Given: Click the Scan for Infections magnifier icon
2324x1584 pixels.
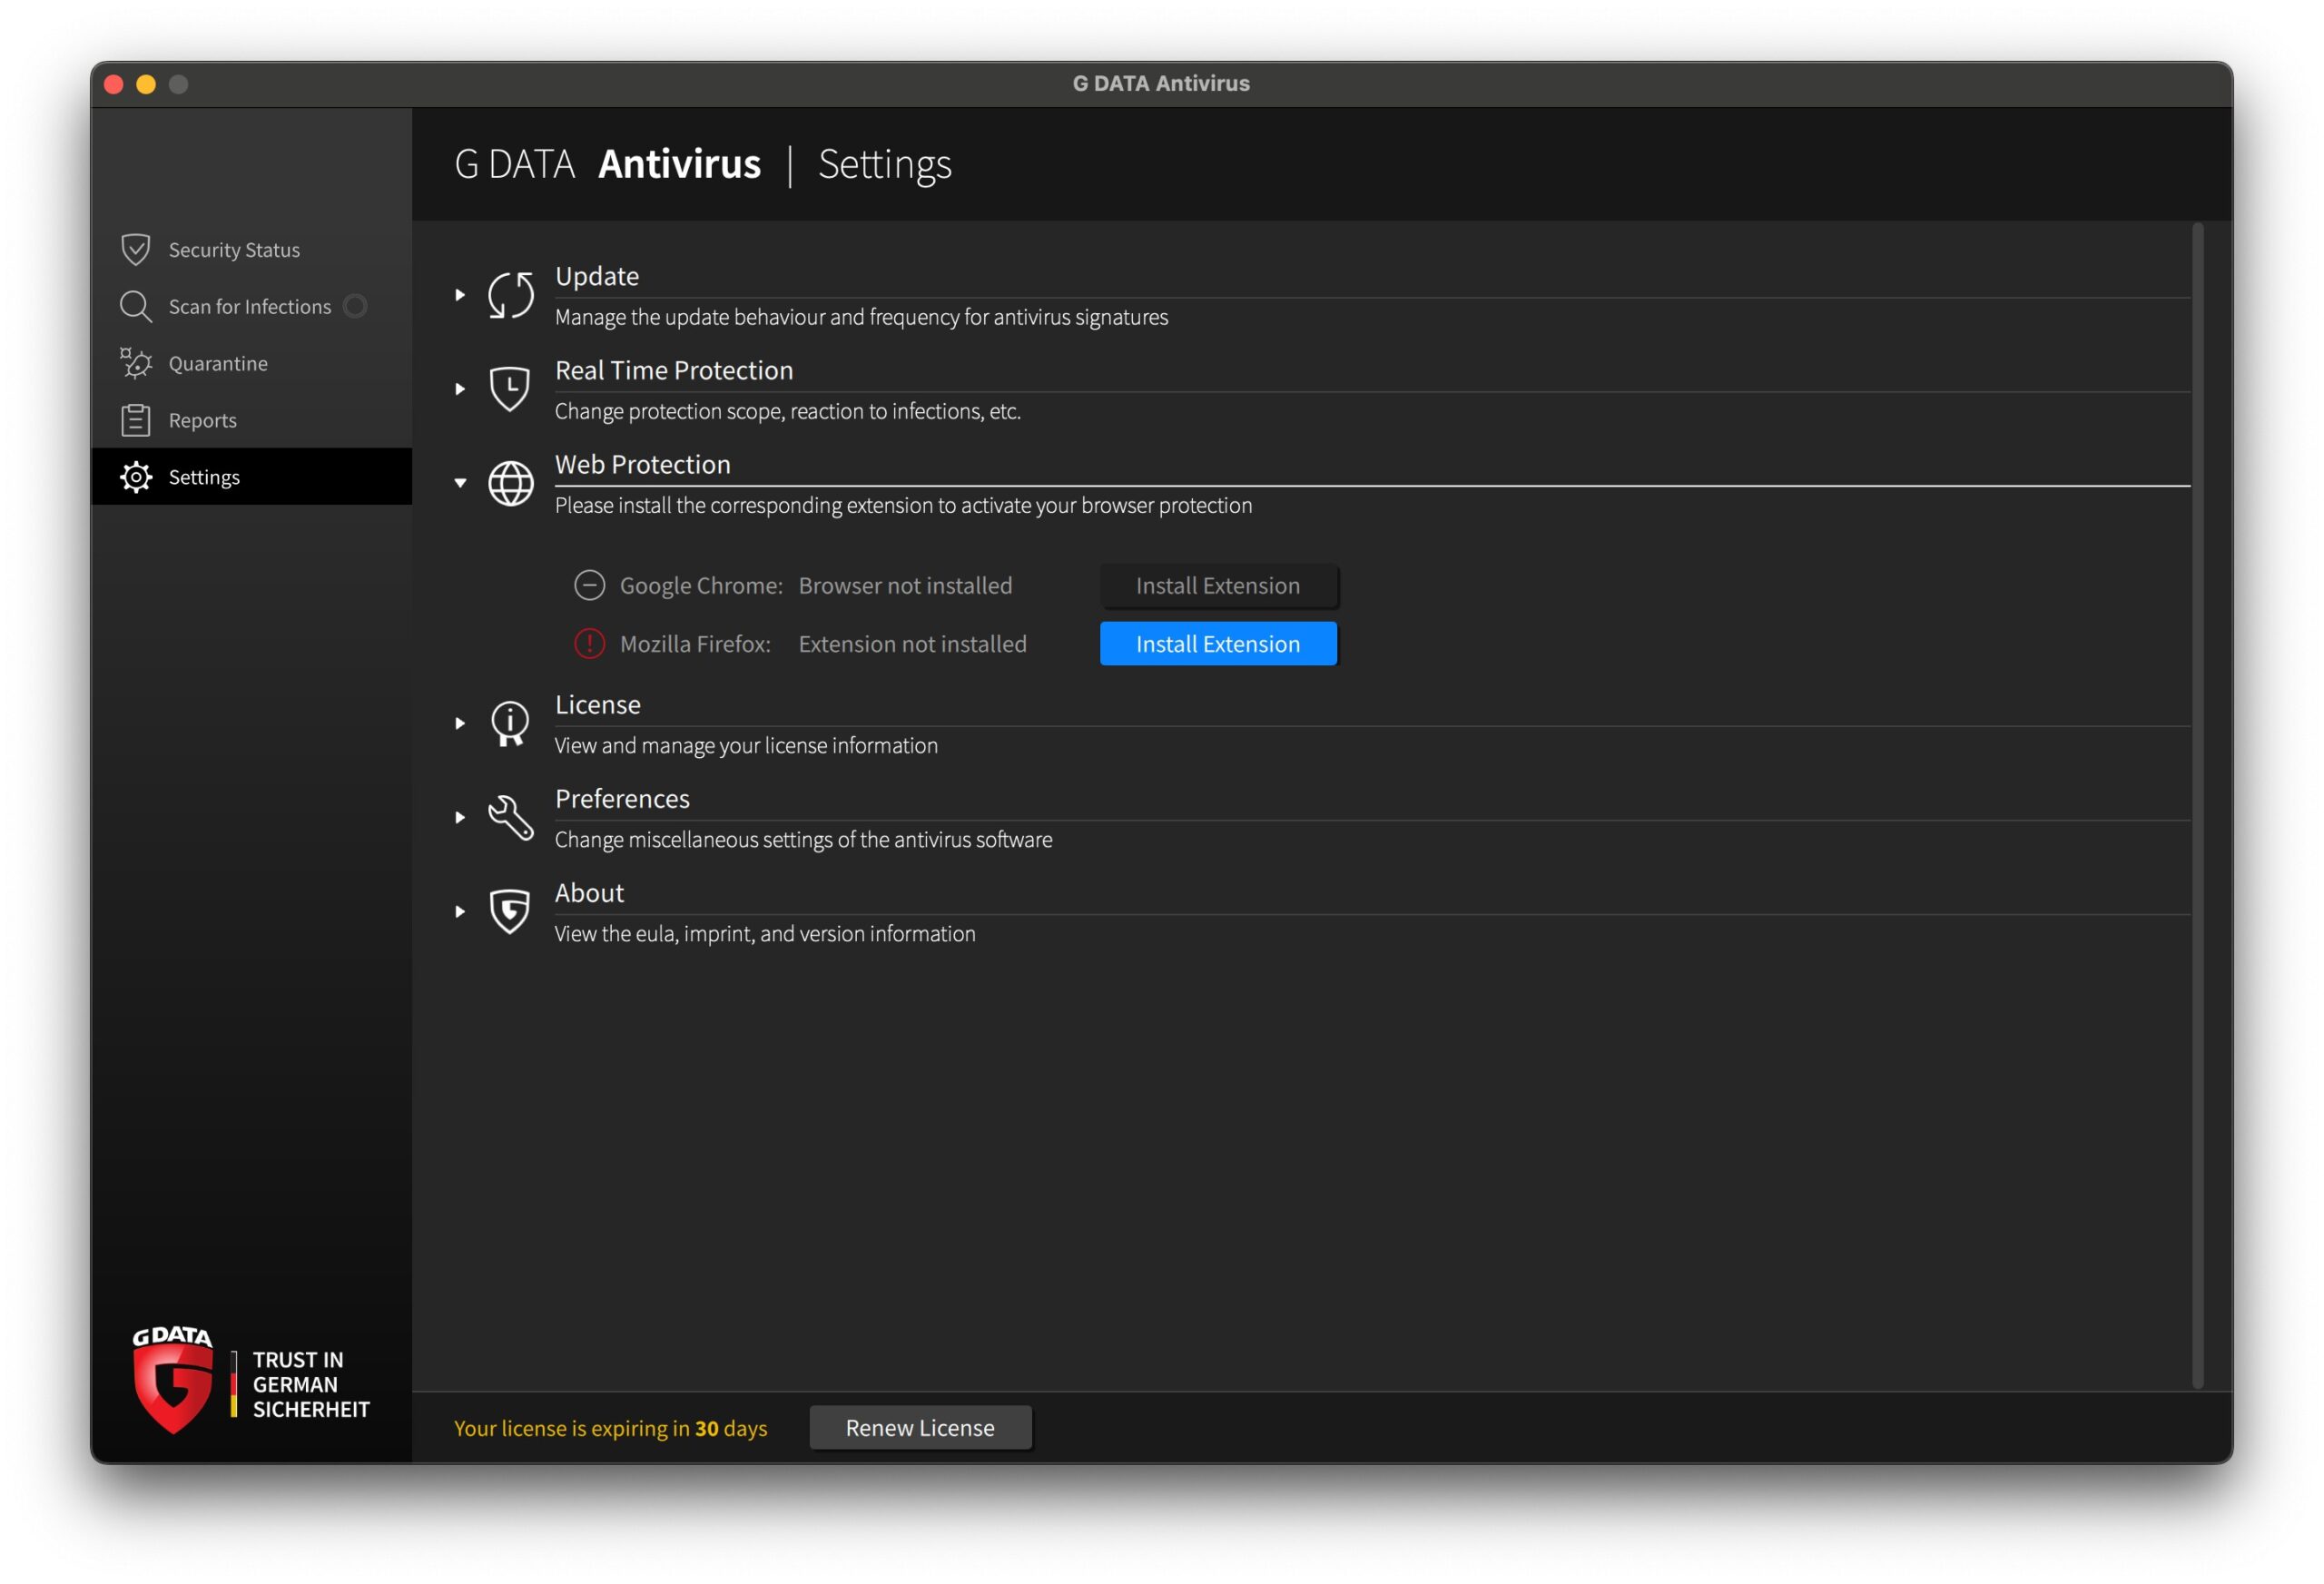Looking at the screenshot, I should point(135,306).
